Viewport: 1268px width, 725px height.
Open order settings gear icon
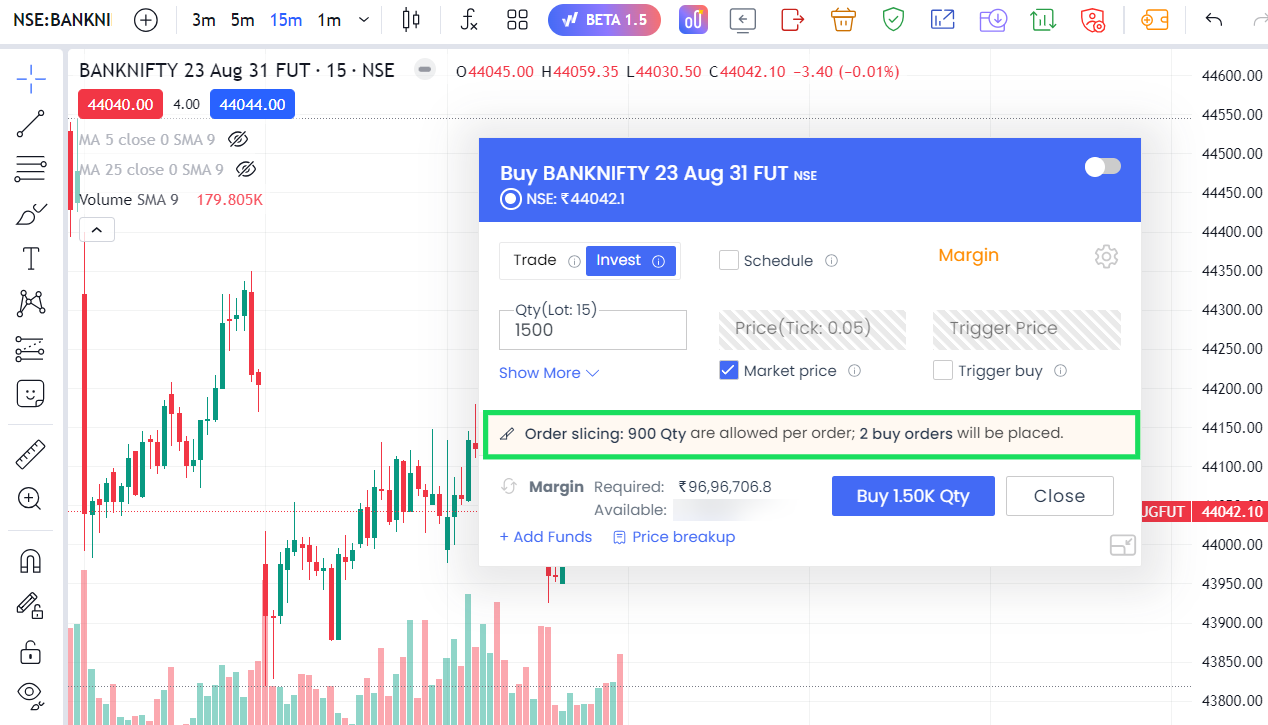1106,257
